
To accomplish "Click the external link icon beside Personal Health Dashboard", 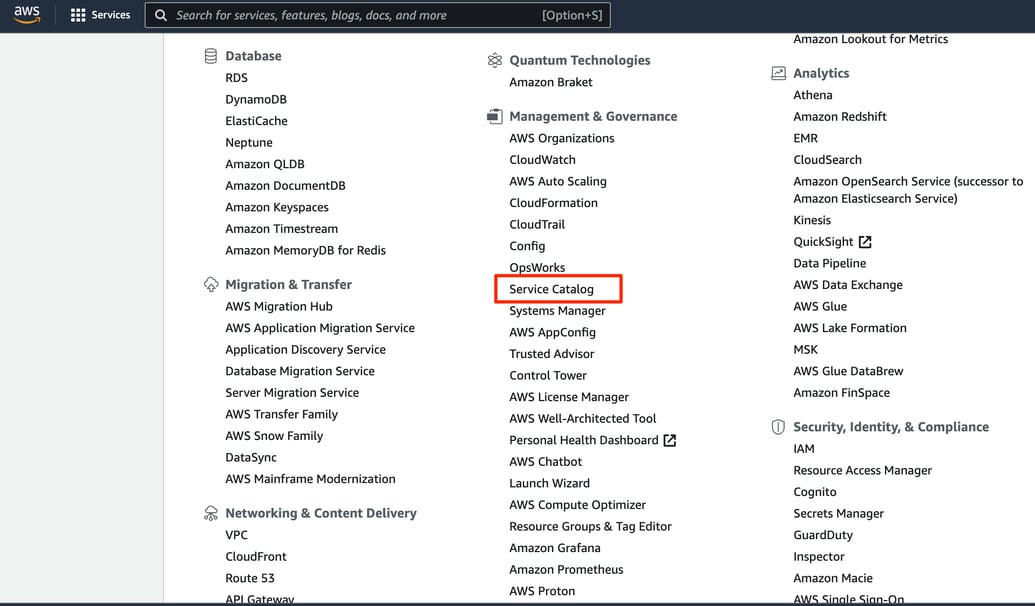I will point(673,439).
